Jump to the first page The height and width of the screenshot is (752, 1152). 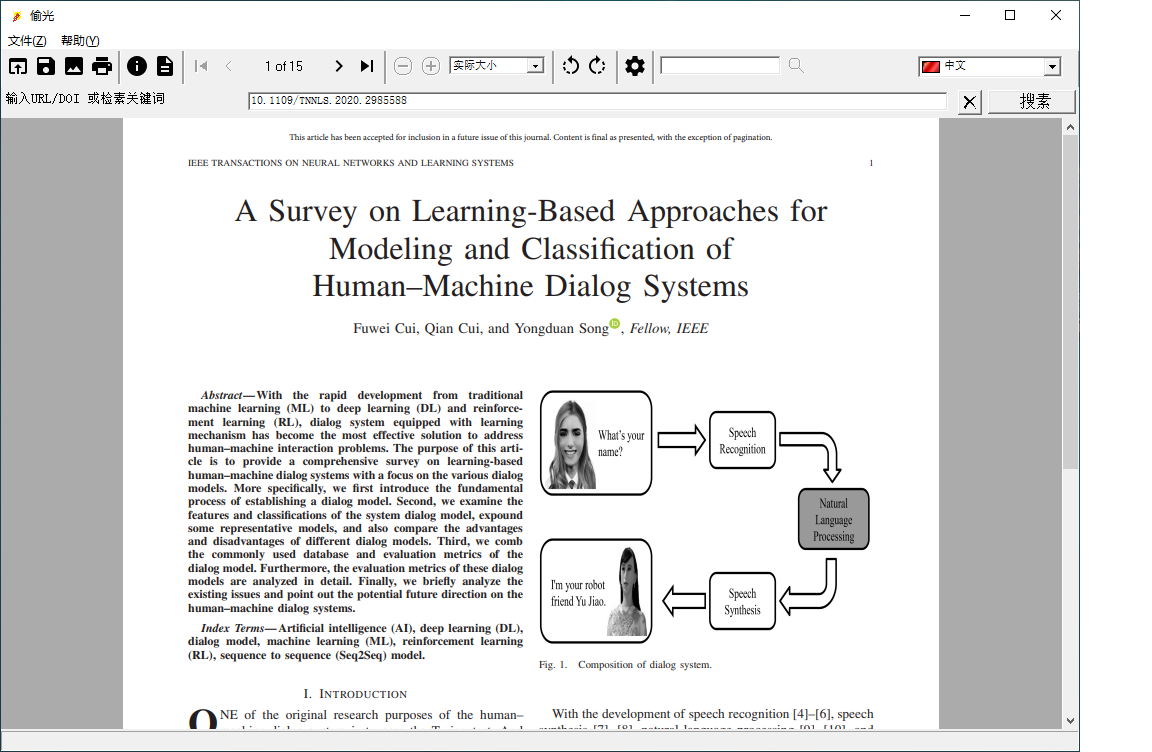pyautogui.click(x=201, y=66)
